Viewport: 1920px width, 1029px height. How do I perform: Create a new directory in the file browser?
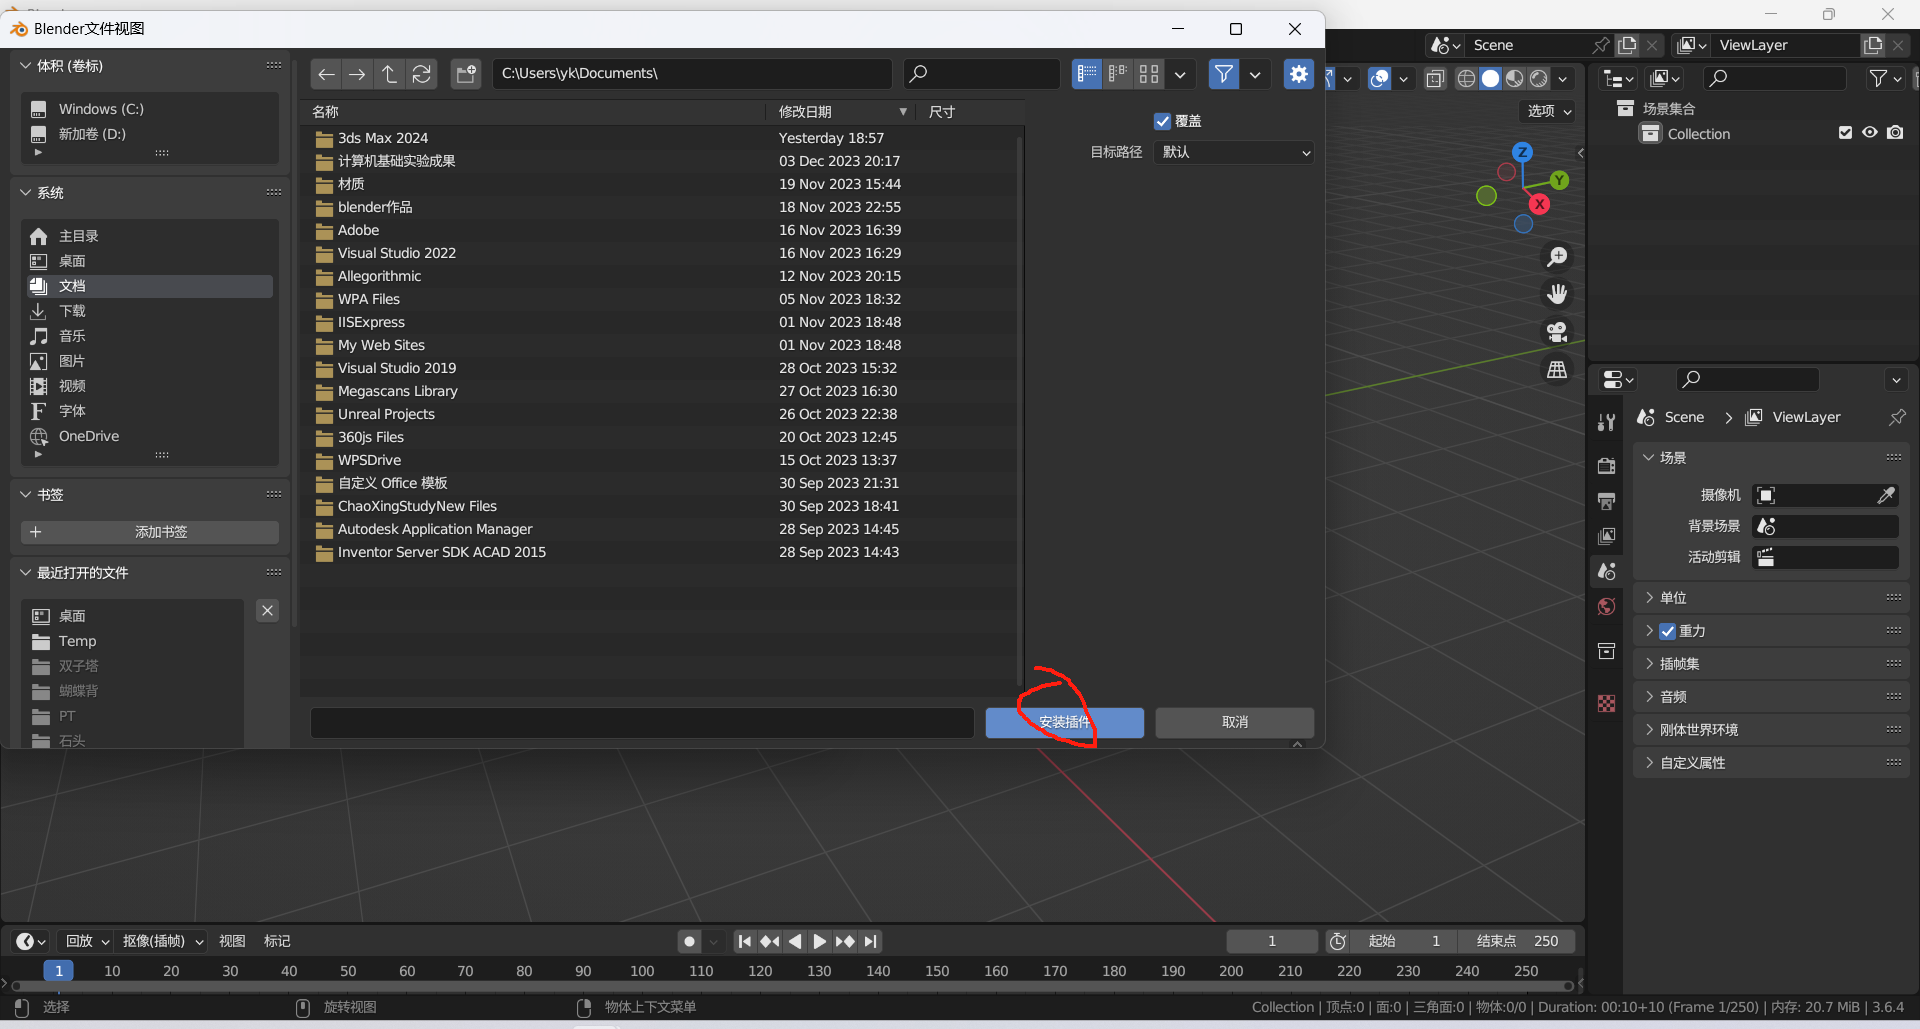point(466,73)
